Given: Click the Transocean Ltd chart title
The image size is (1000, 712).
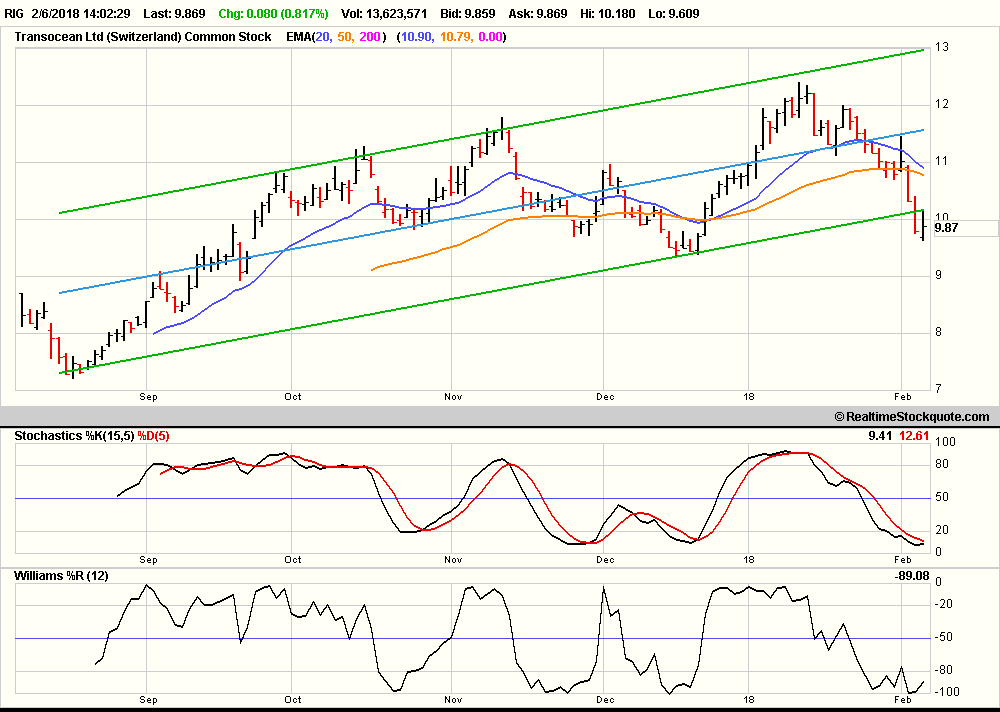Looking at the screenshot, I should point(143,37).
